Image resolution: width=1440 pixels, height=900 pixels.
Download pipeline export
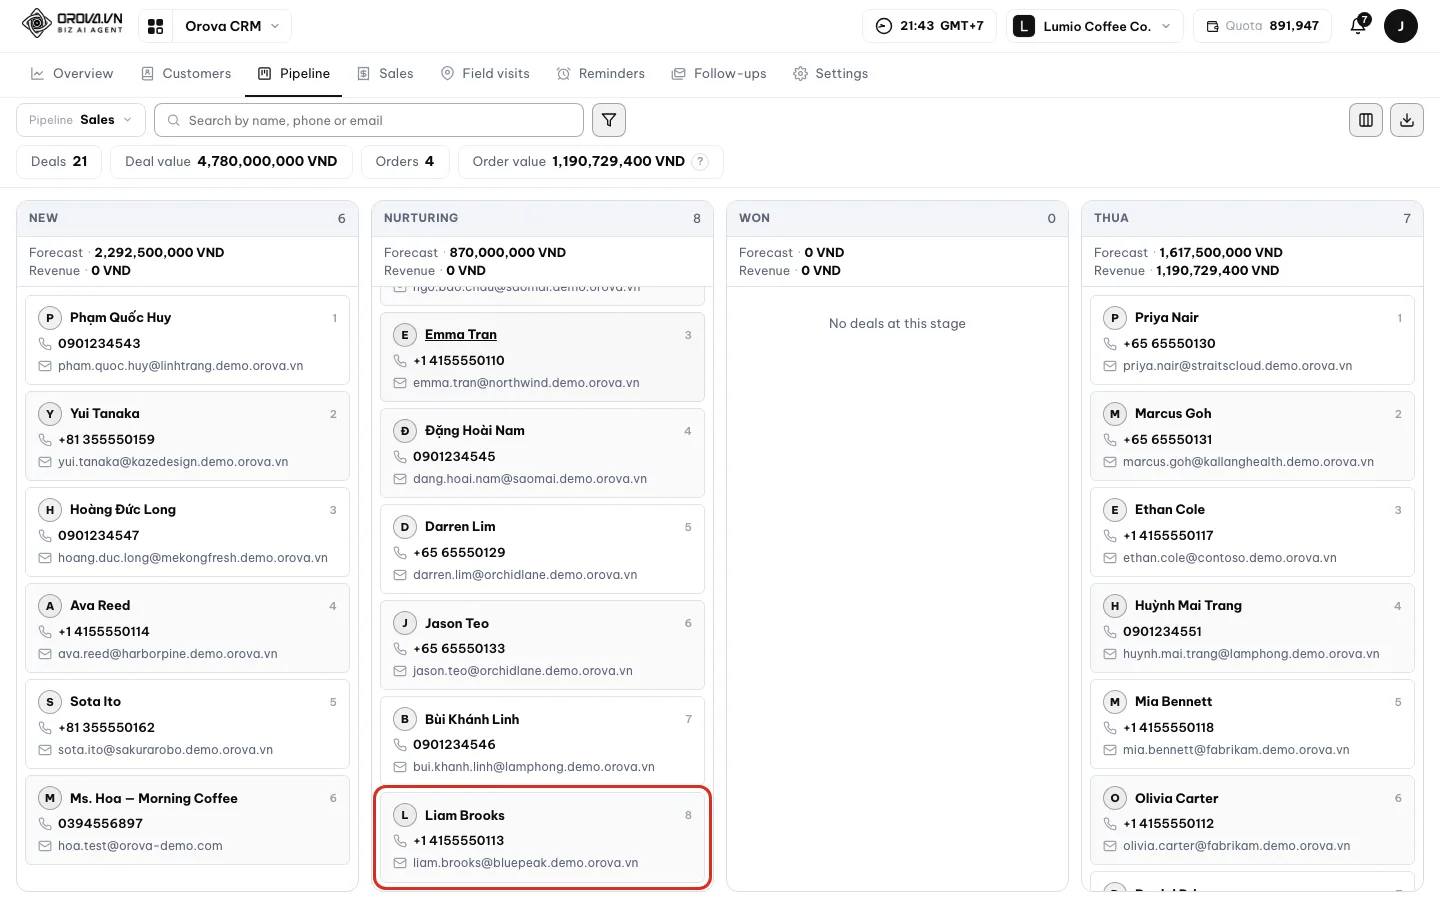pos(1406,120)
